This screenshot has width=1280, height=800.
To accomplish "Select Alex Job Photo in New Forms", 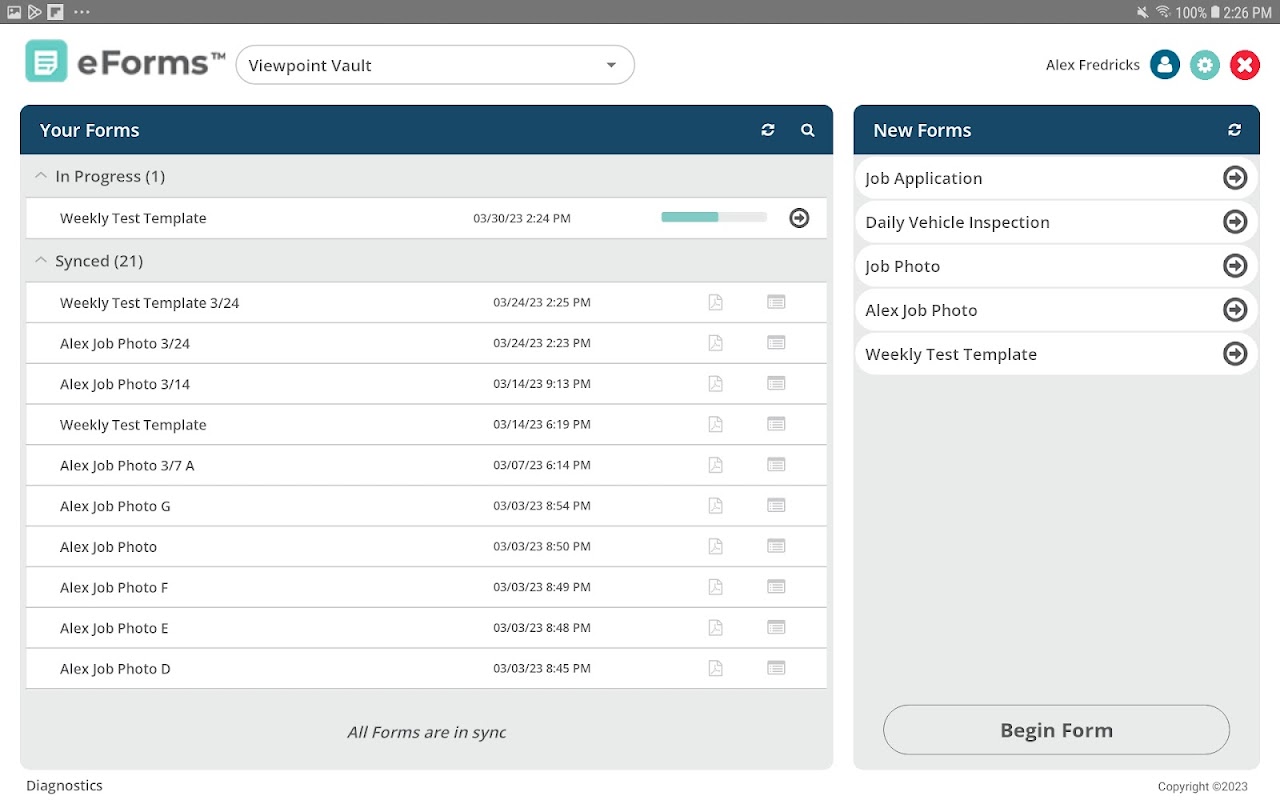I will click(1056, 310).
